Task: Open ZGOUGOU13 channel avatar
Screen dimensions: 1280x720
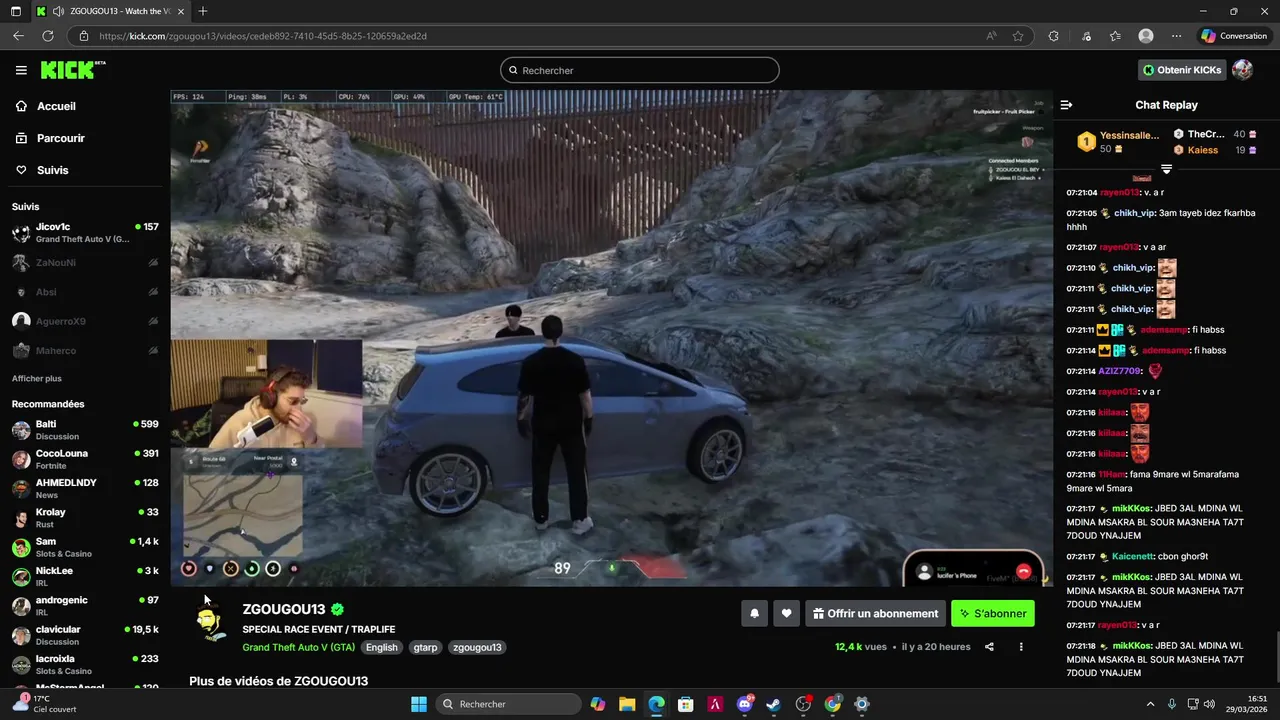Action: click(x=209, y=622)
